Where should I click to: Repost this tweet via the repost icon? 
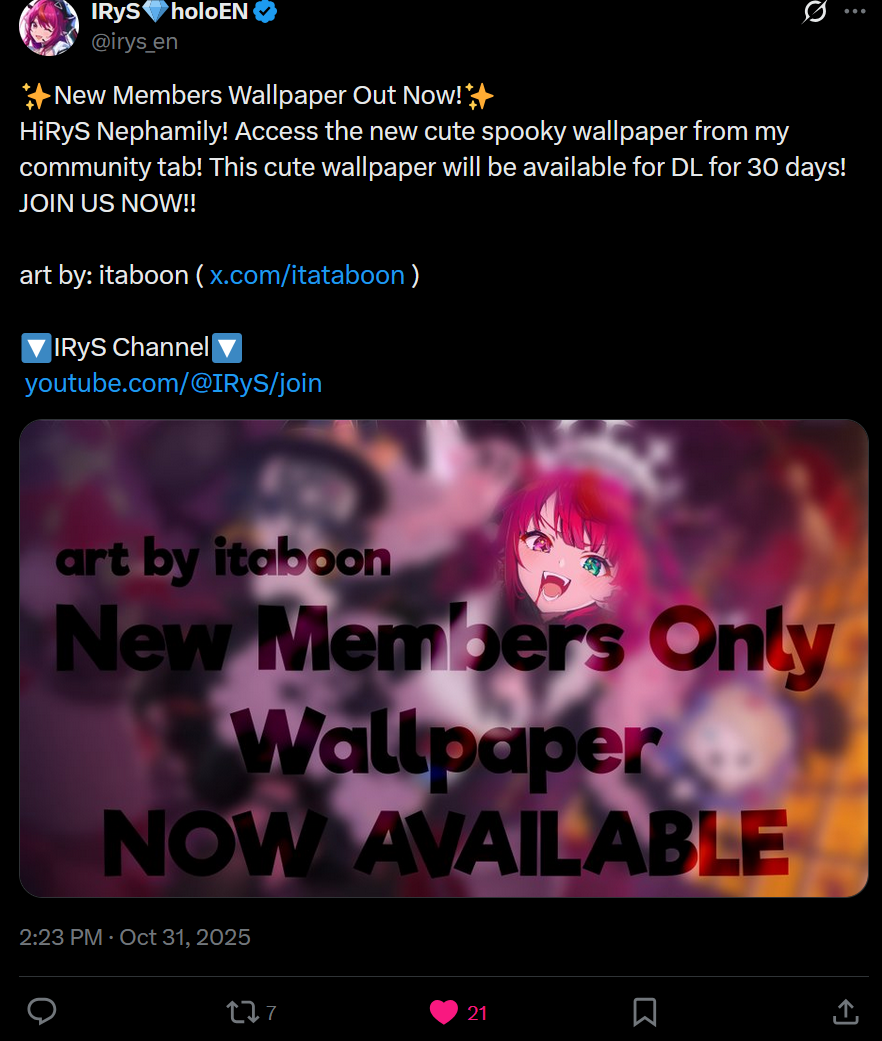[242, 1012]
